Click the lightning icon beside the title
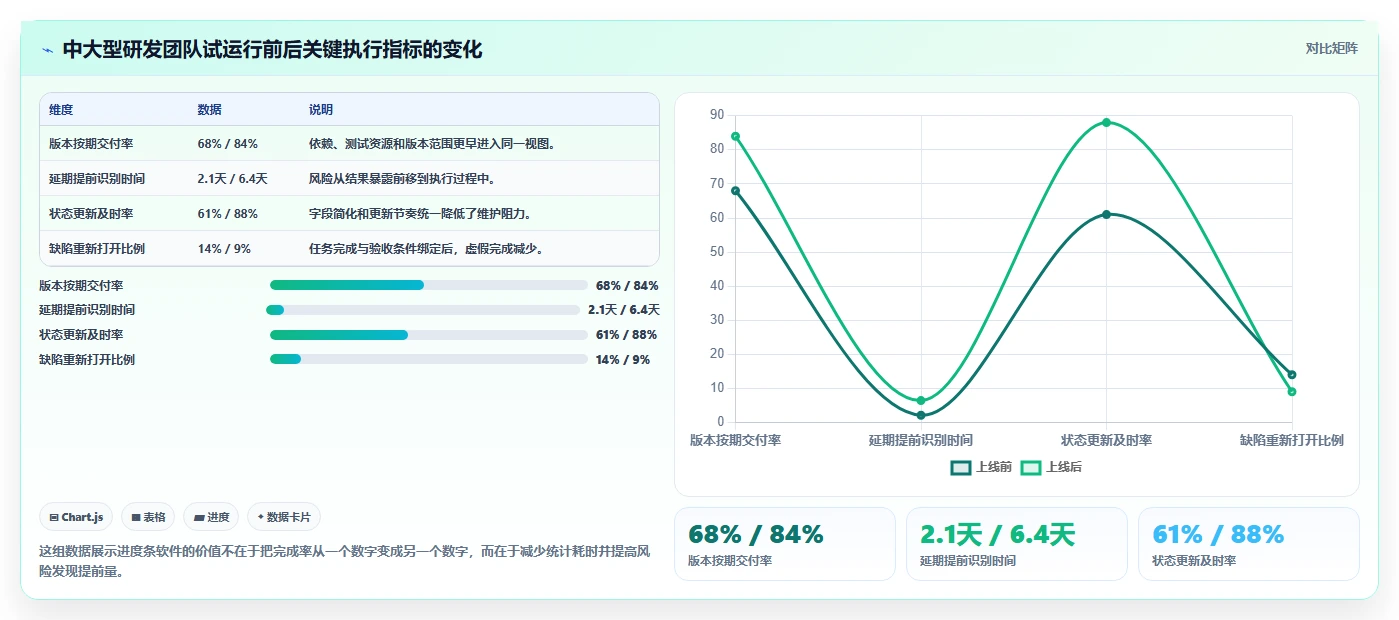This screenshot has width=1399, height=620. click(x=48, y=50)
